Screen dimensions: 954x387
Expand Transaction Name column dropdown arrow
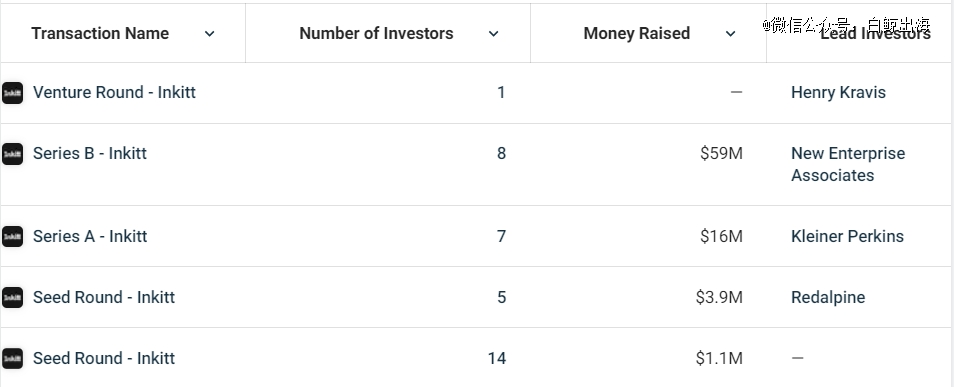click(x=209, y=34)
